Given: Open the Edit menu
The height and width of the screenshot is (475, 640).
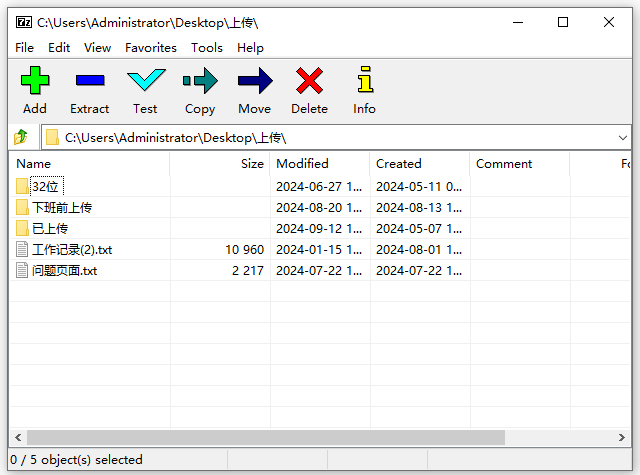Looking at the screenshot, I should pyautogui.click(x=59, y=48).
